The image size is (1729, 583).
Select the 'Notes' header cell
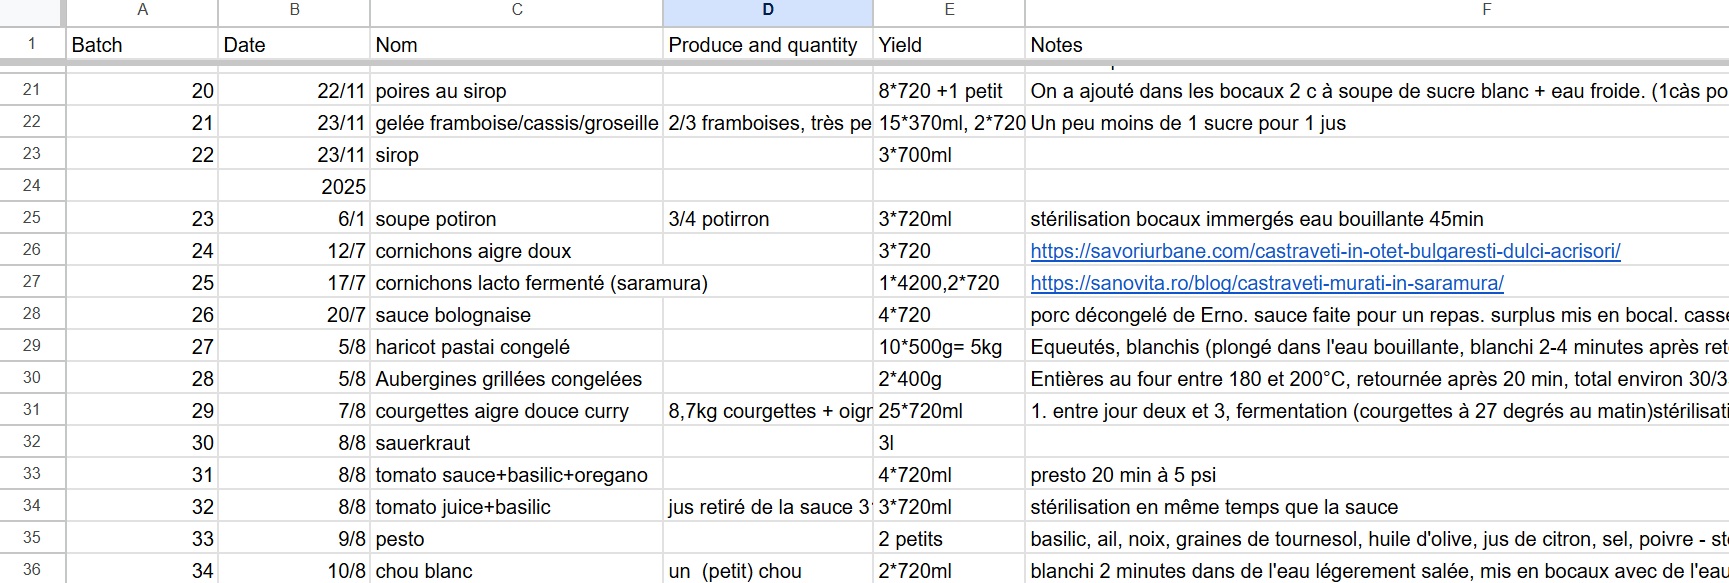click(x=1376, y=45)
